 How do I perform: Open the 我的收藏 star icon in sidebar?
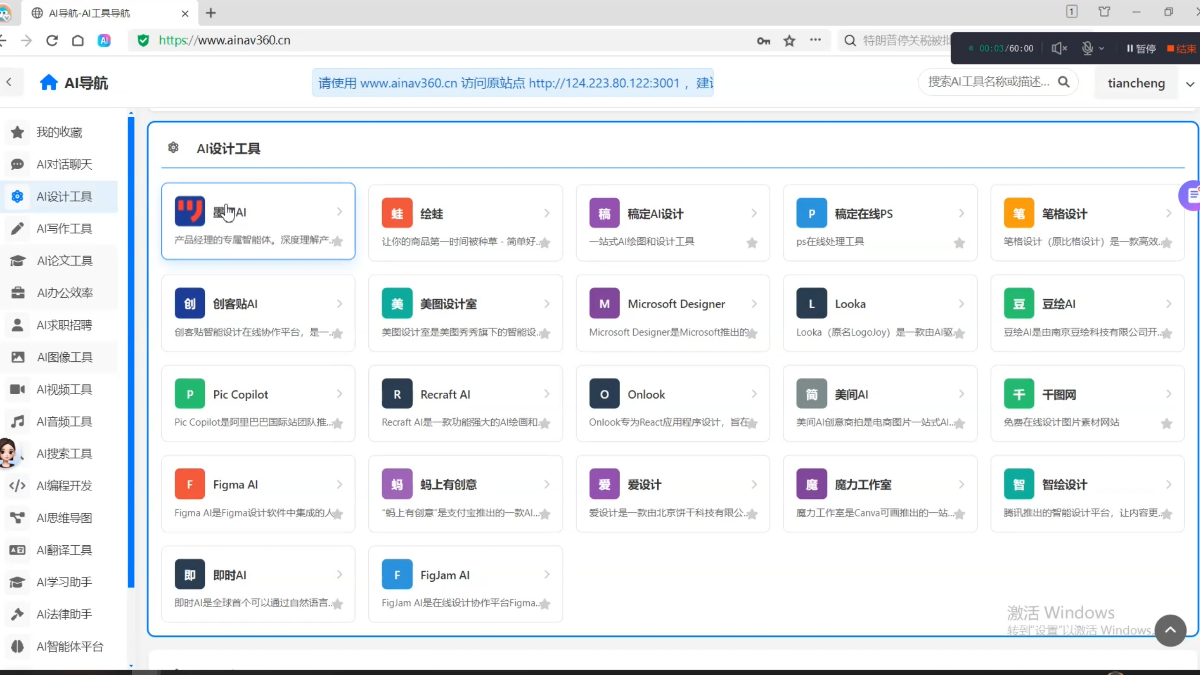(x=18, y=132)
